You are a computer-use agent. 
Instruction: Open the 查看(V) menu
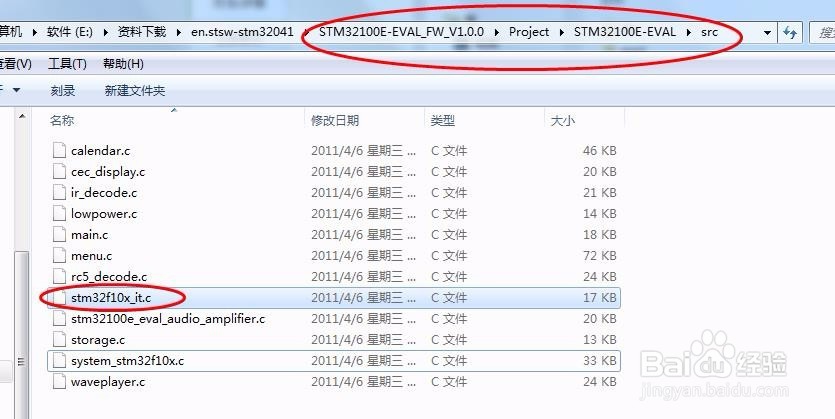click(x=15, y=64)
